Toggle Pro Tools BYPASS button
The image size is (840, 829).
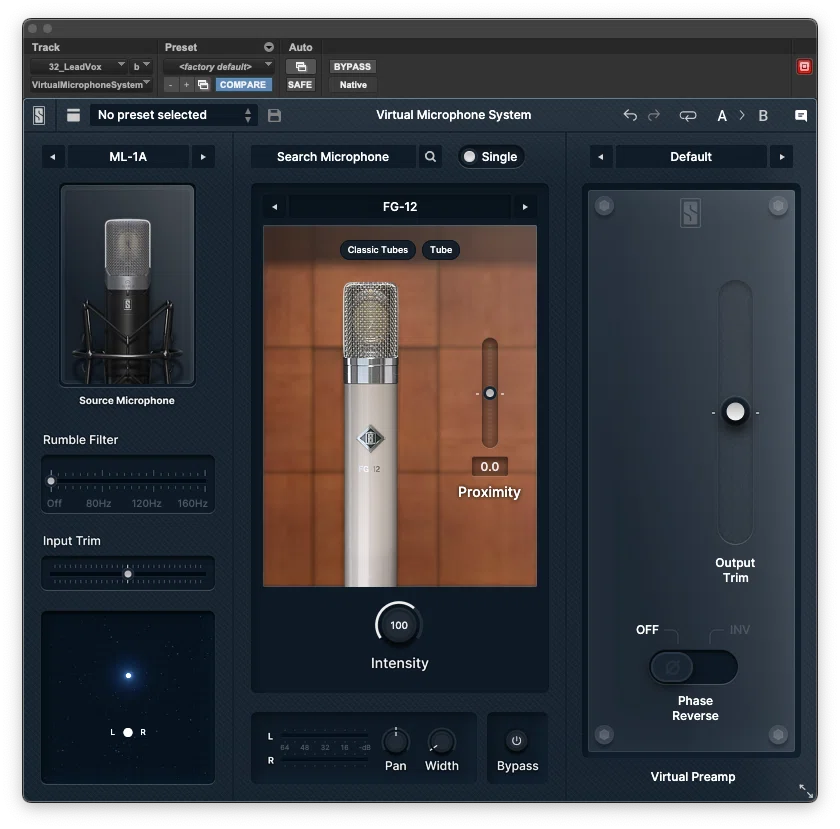352,66
